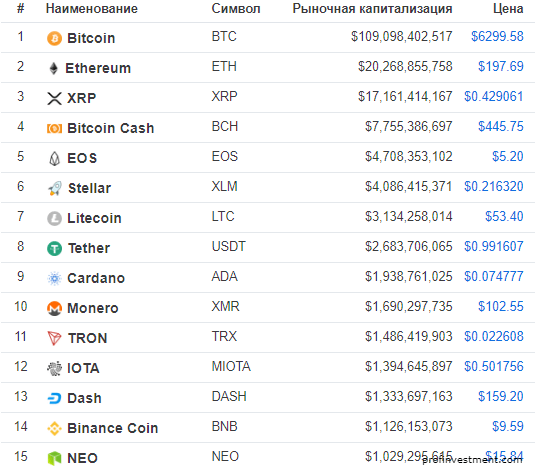Click the TRON red triangle logo
The height and width of the screenshot is (469, 535).
tap(54, 338)
